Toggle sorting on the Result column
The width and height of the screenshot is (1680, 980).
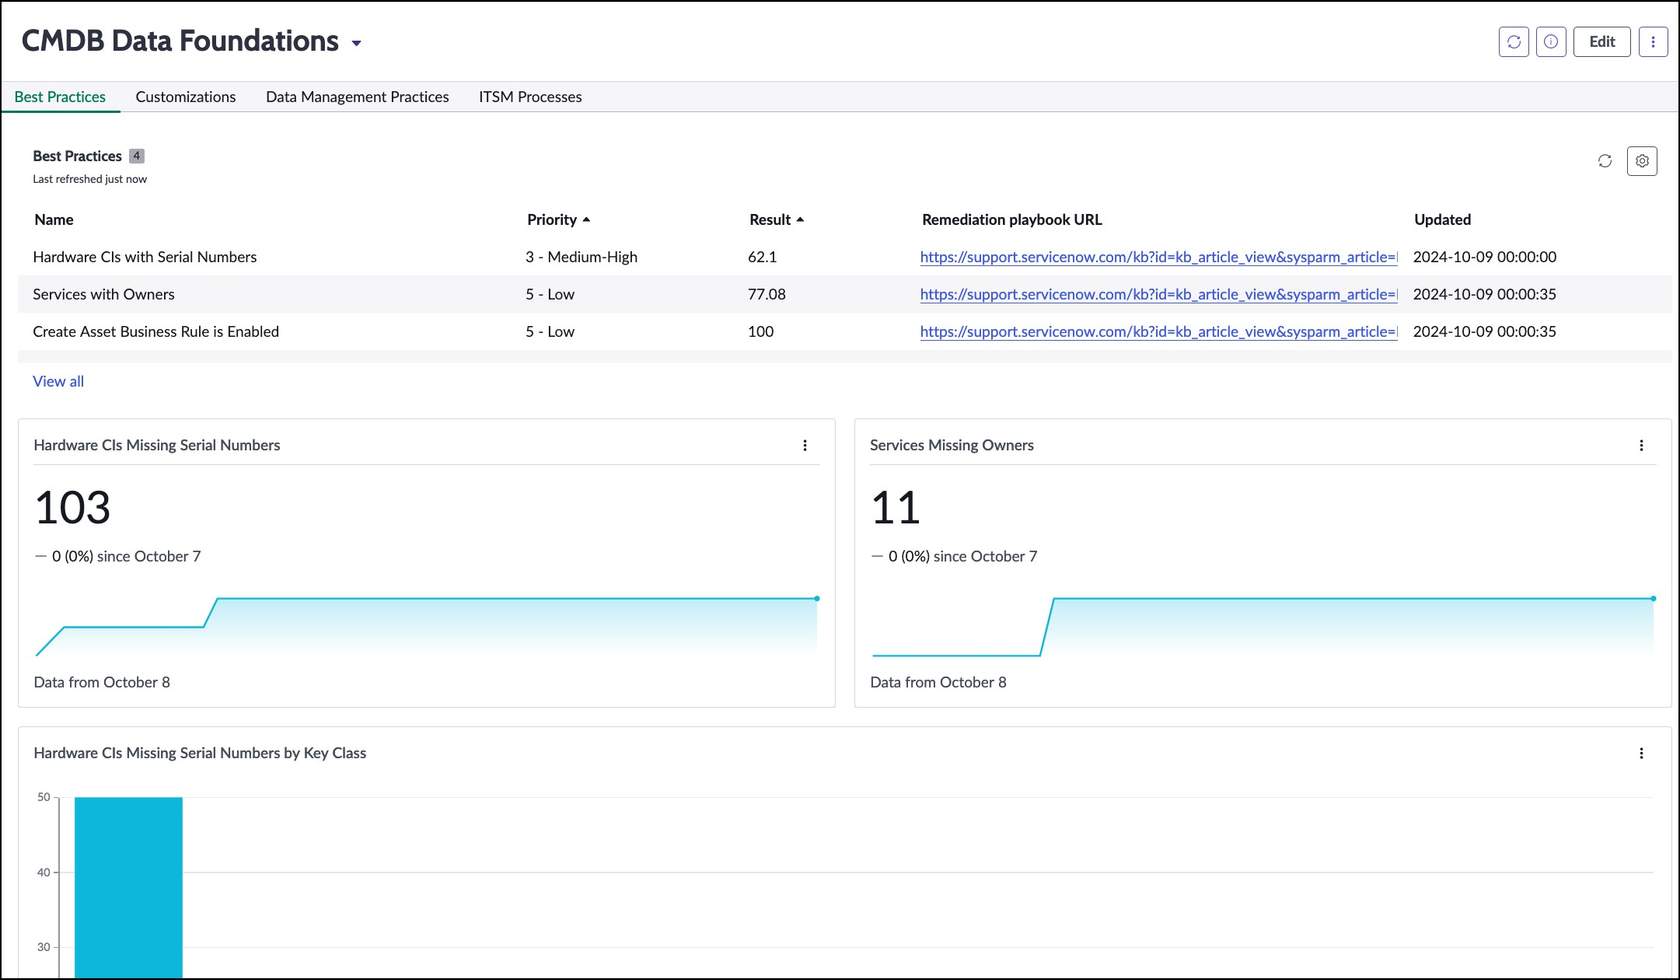point(776,219)
